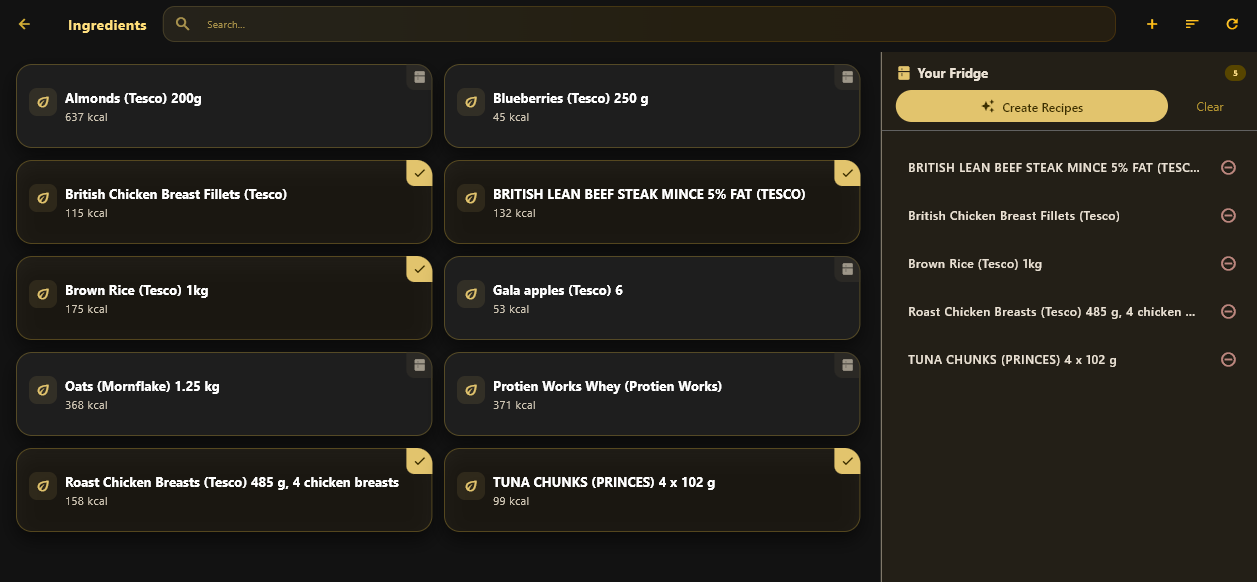Clear all fridge items with the Clear link
Viewport: 1257px width, 582px height.
click(x=1209, y=106)
